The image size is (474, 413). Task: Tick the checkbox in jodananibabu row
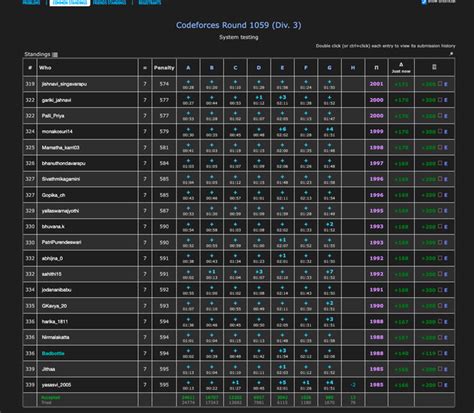coord(440,289)
